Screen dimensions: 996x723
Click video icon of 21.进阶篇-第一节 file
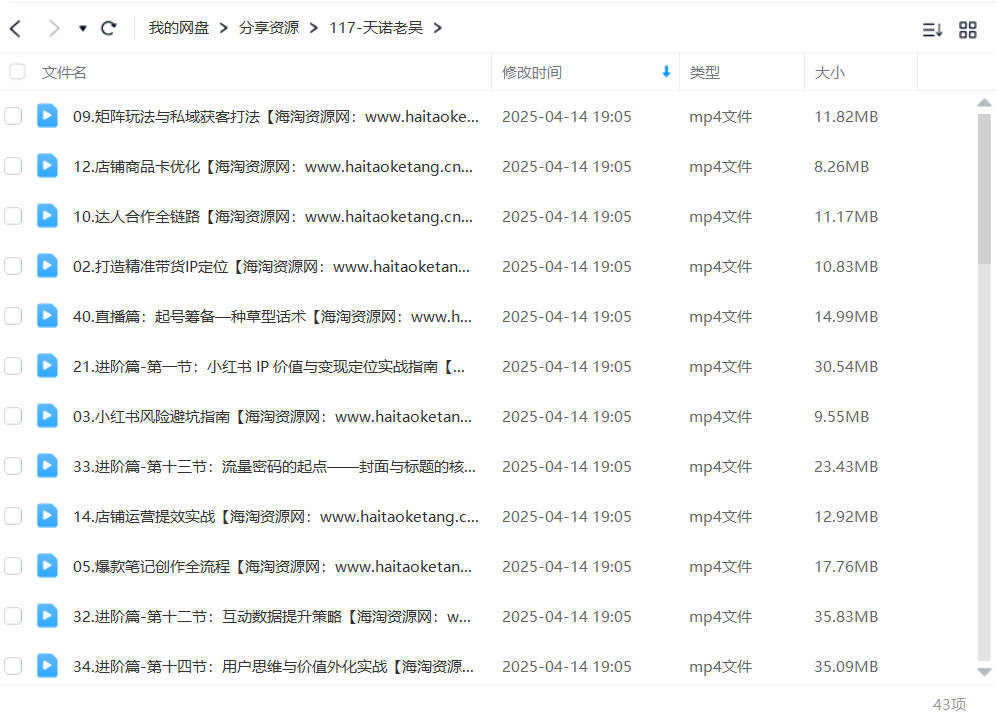point(47,365)
